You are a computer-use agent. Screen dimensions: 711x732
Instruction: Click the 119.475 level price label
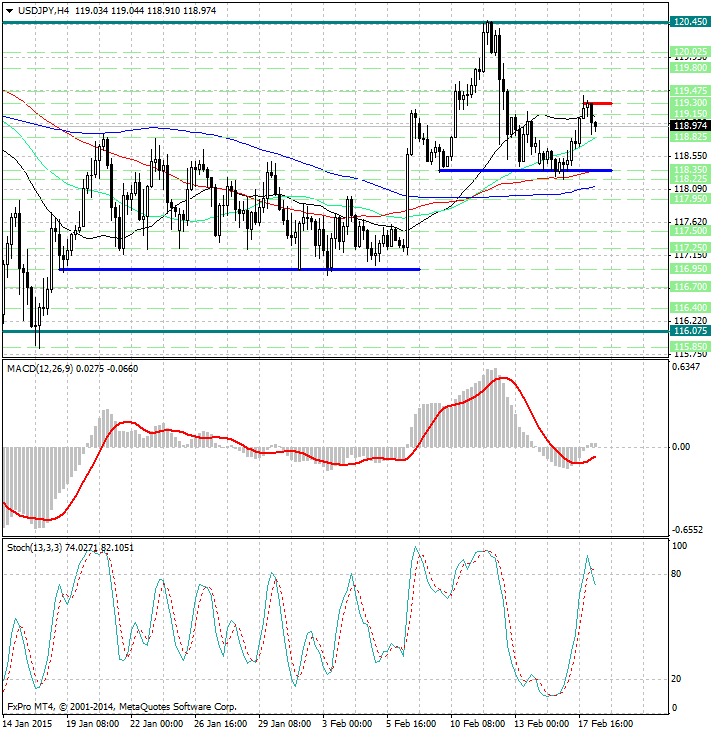[690, 91]
